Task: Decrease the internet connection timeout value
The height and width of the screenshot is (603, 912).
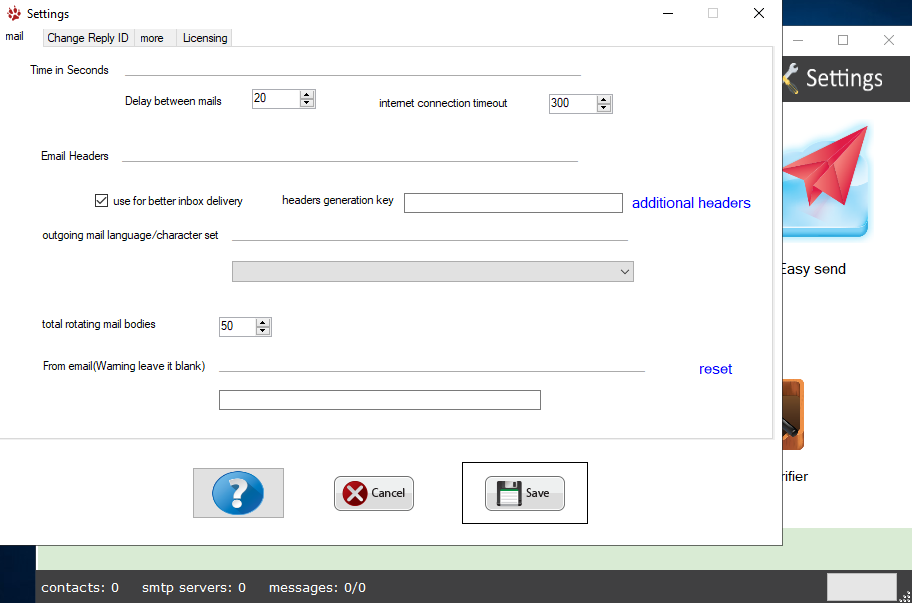Action: pyautogui.click(x=604, y=108)
